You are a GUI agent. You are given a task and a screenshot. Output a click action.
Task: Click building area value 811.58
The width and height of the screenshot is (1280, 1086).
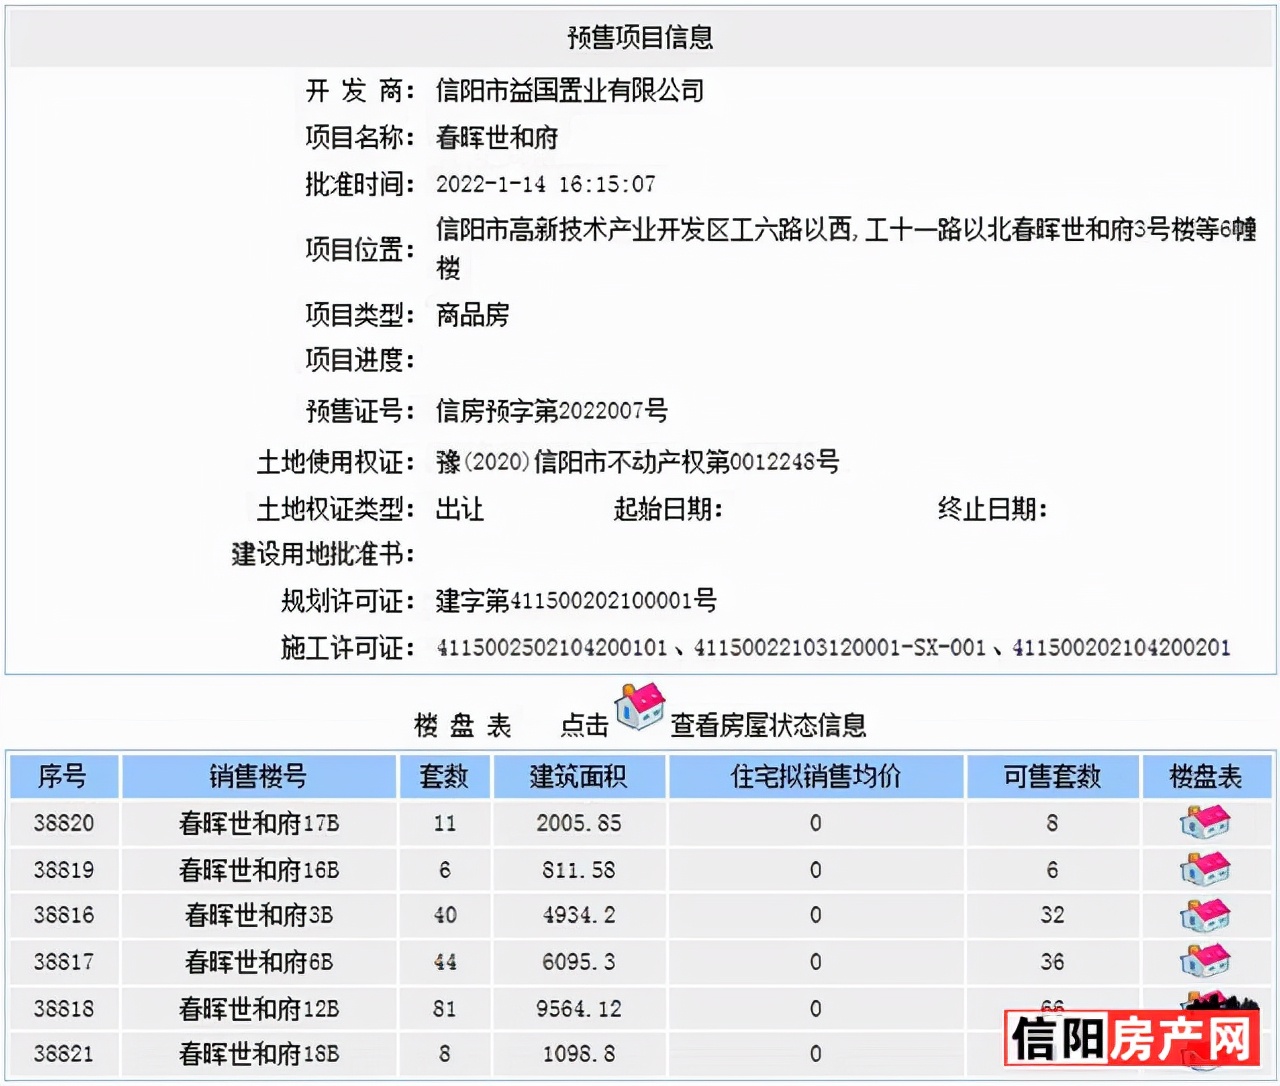pyautogui.click(x=578, y=870)
